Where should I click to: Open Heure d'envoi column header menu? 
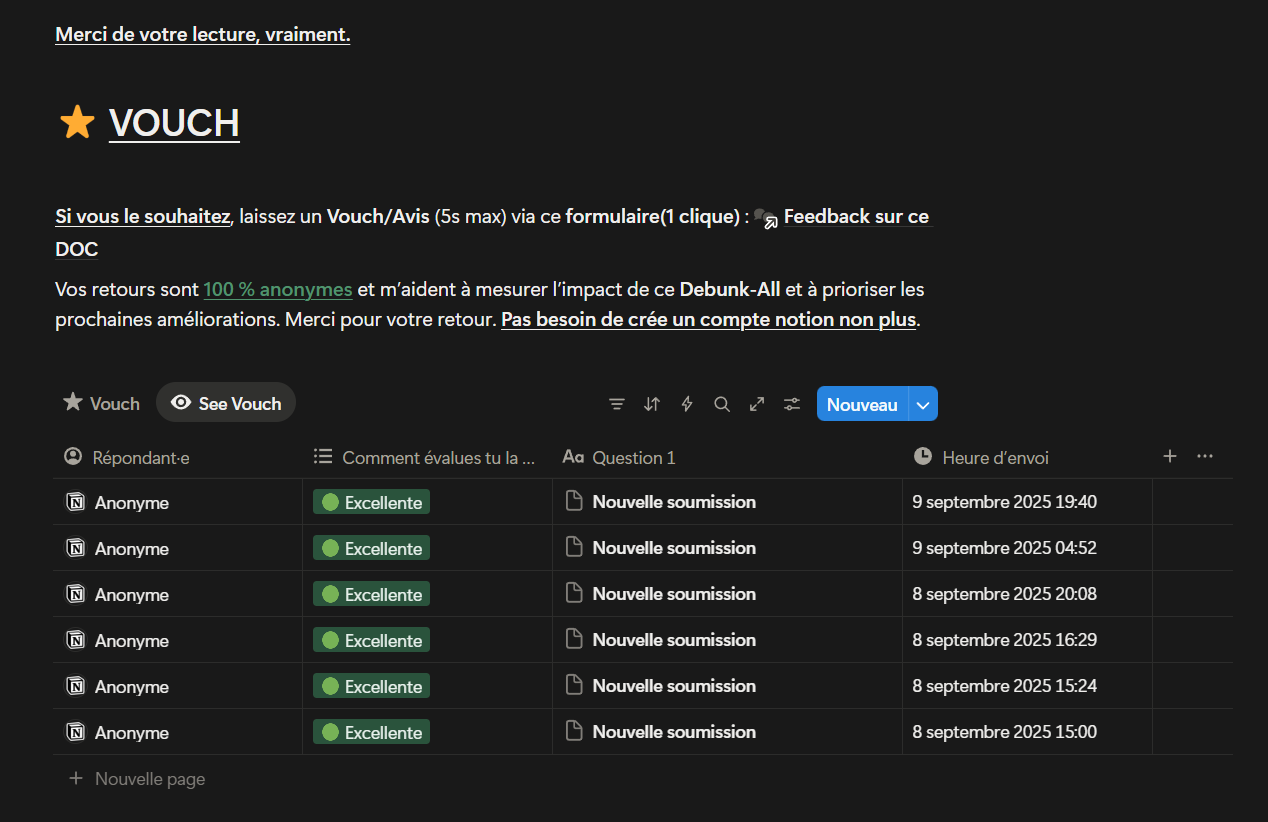(995, 457)
